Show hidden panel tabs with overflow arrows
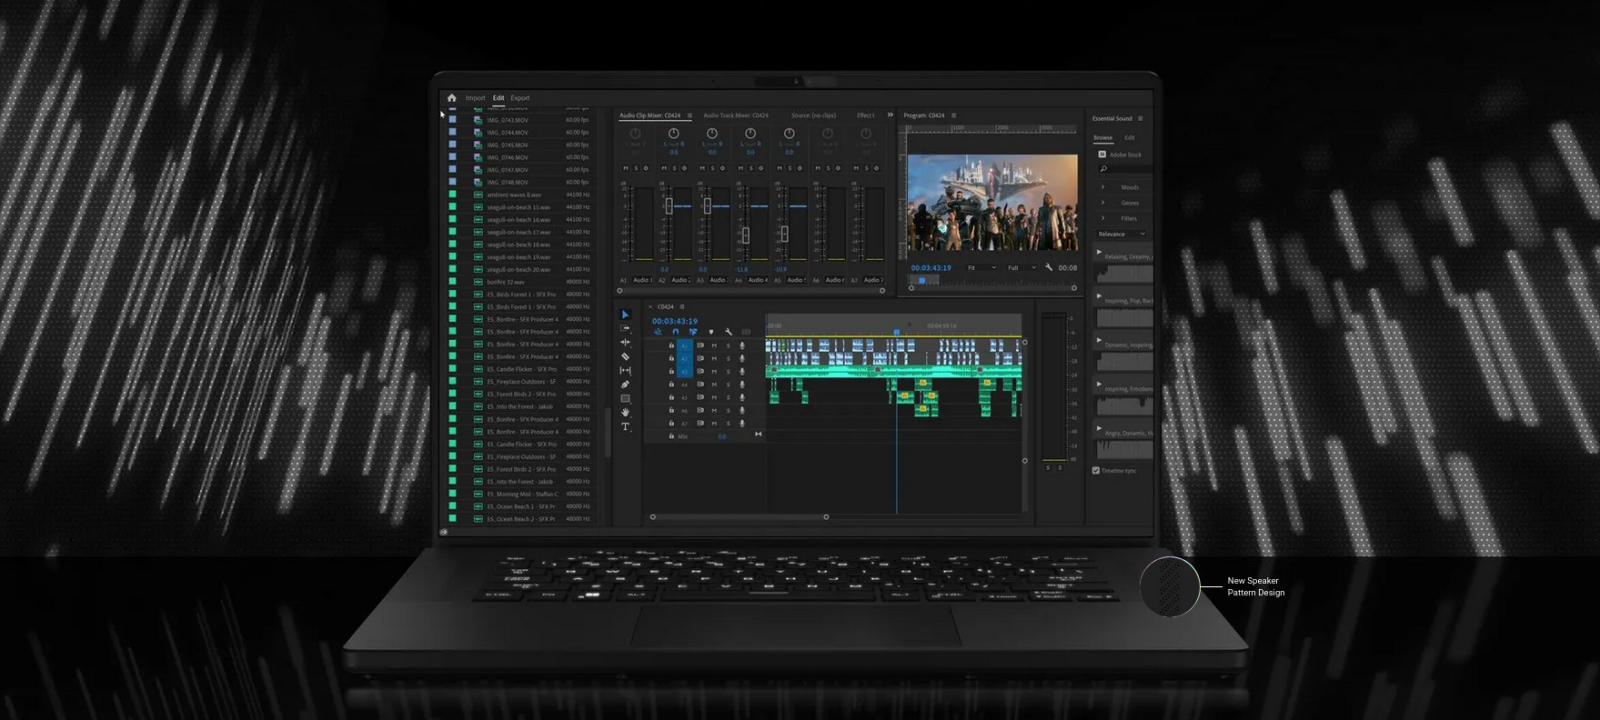This screenshot has width=1600, height=720. (x=890, y=115)
